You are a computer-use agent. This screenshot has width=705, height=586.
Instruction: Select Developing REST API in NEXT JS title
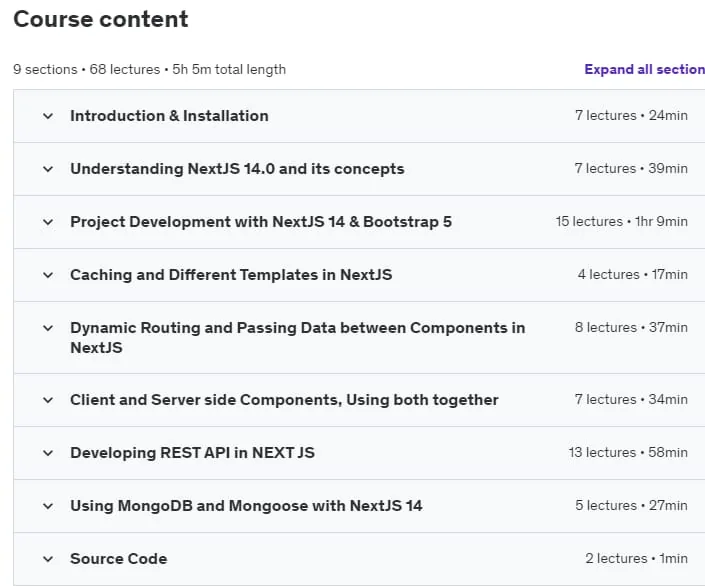[x=192, y=453]
